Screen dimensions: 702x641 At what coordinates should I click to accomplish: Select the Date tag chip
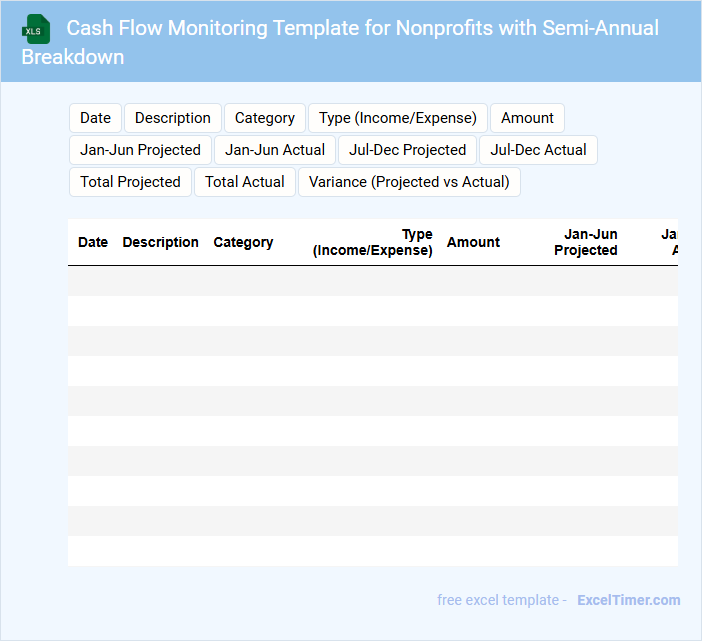[x=95, y=118]
